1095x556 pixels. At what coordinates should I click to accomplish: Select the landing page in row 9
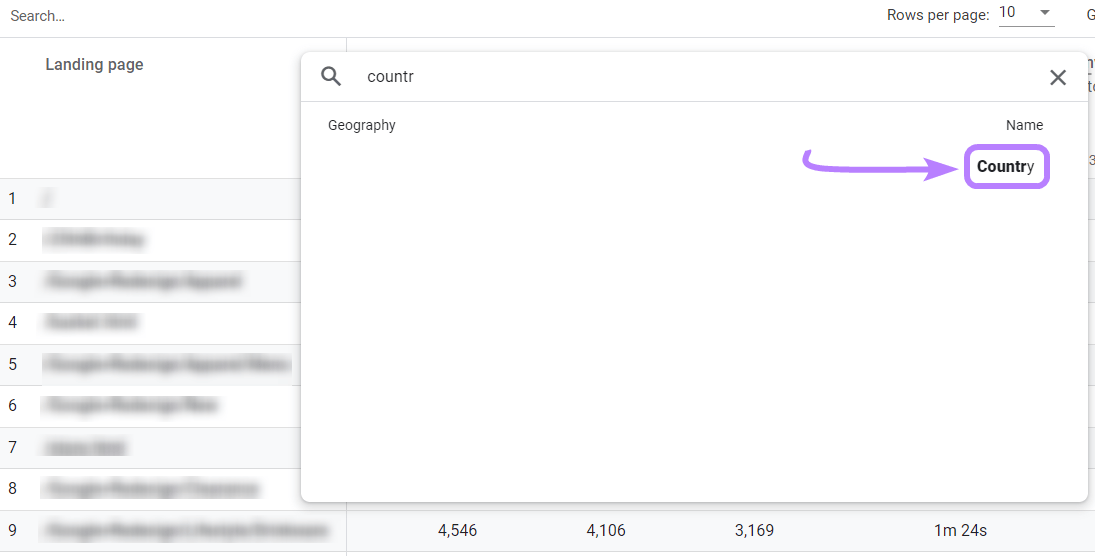pos(186,531)
